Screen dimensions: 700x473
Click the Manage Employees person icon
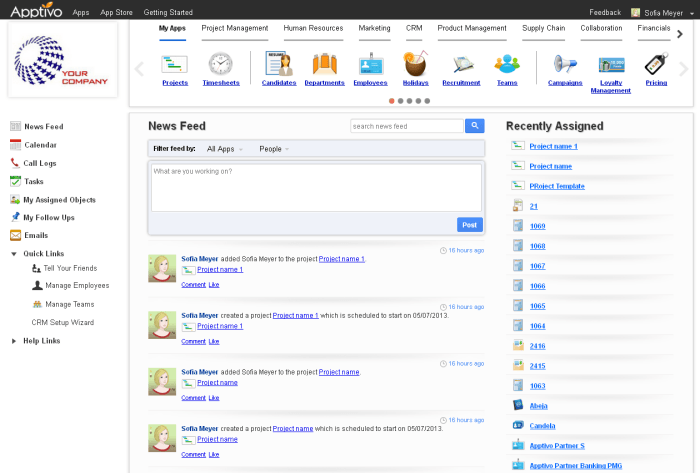[x=37, y=285]
